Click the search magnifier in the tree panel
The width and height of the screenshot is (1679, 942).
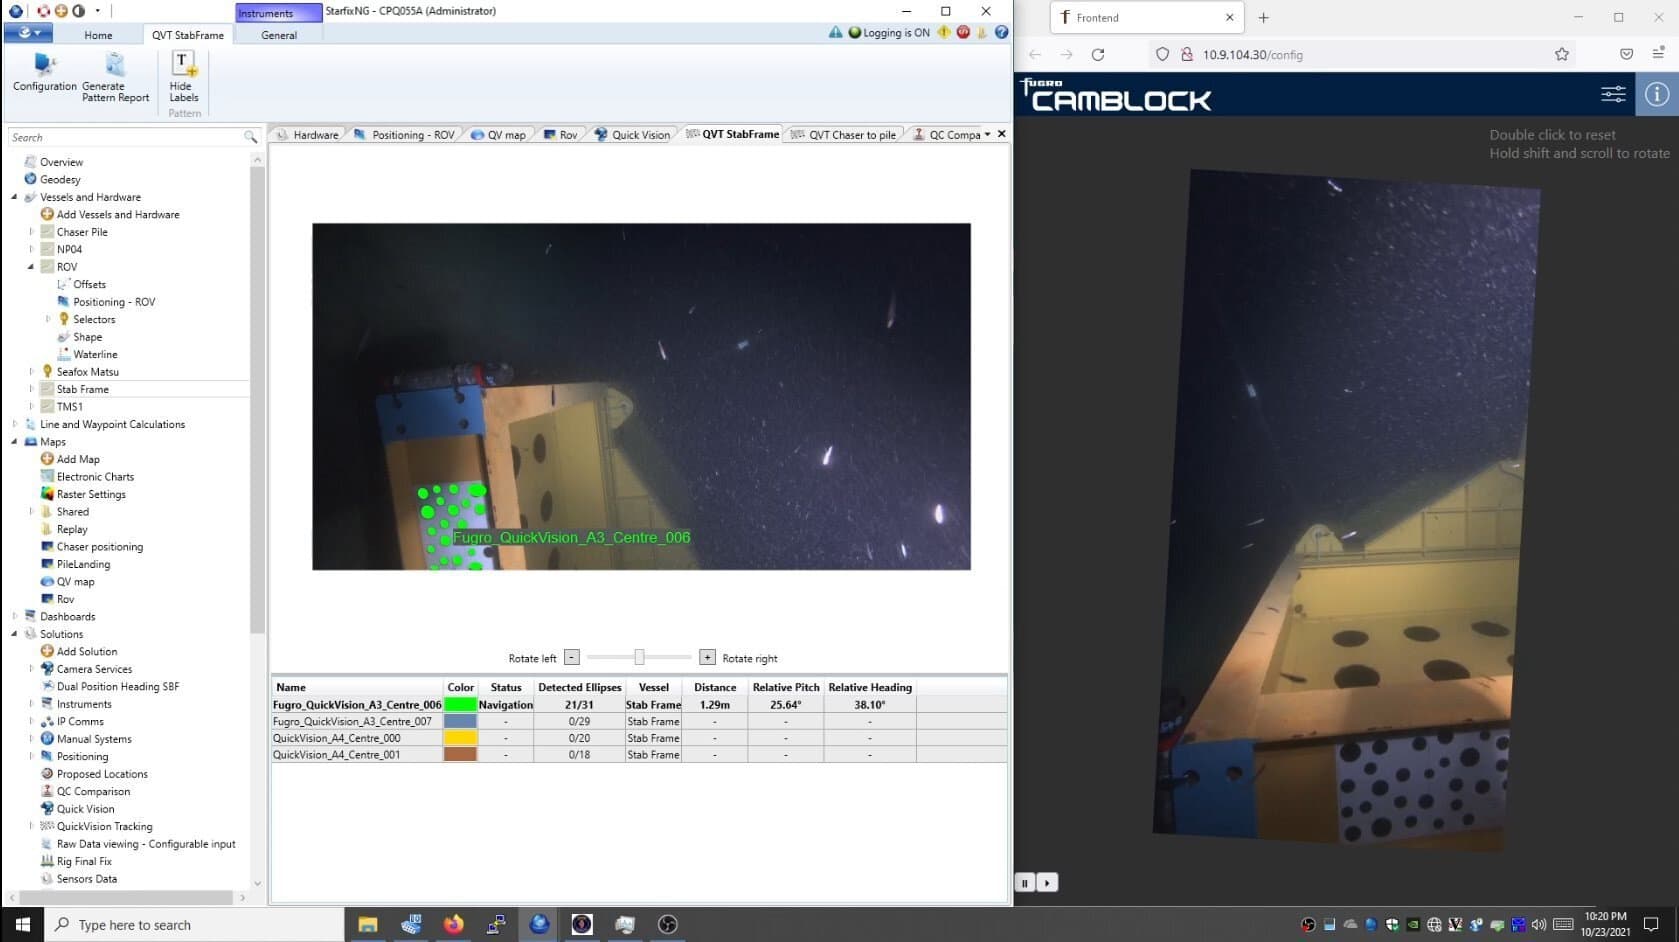[x=250, y=137]
